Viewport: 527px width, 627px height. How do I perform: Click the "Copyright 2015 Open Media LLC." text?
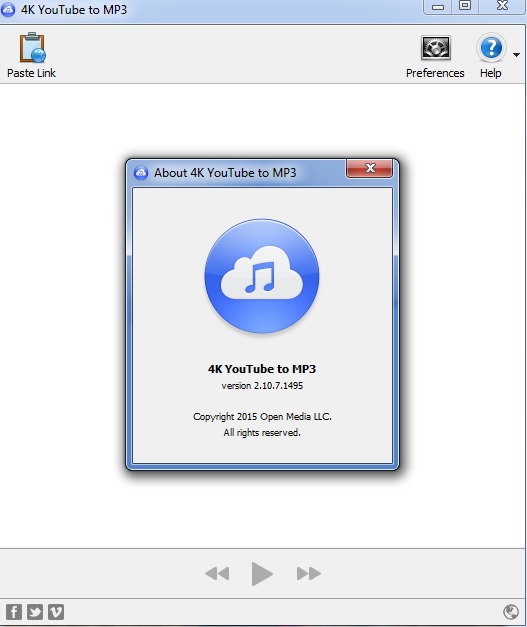tap(262, 417)
